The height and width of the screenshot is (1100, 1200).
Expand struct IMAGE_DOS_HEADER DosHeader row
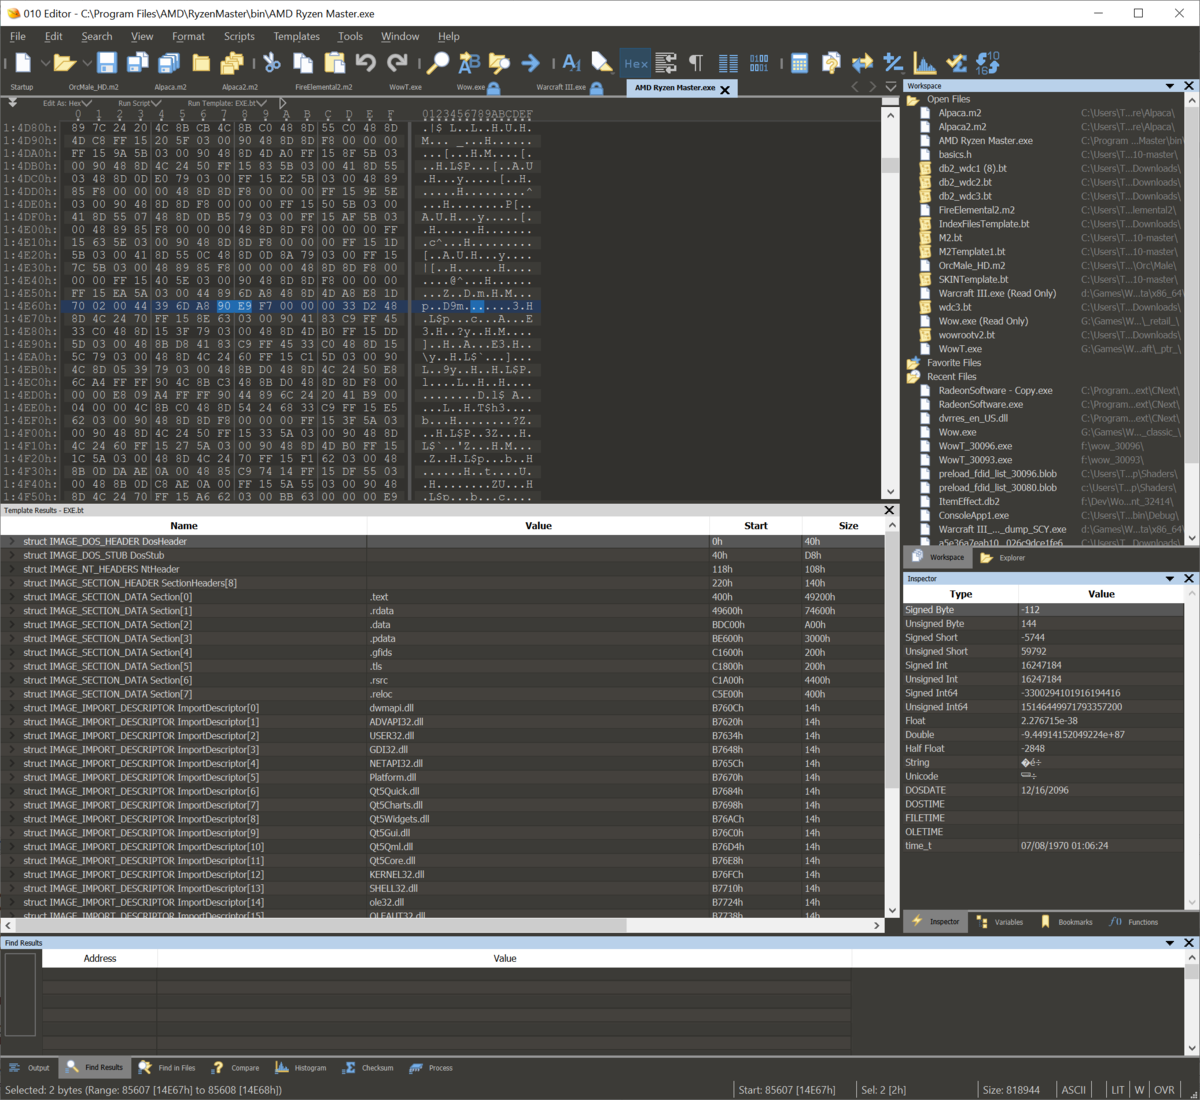click(x=13, y=541)
